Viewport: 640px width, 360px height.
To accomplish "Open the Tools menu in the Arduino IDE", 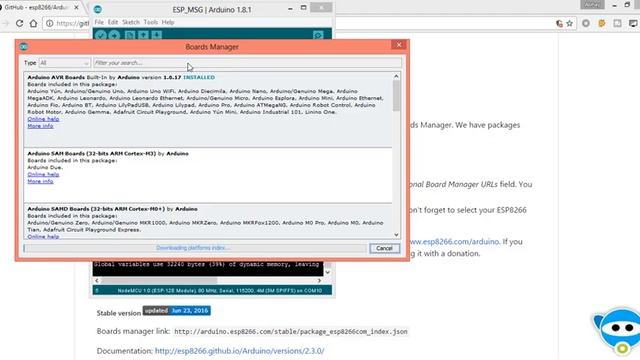I will tap(151, 22).
